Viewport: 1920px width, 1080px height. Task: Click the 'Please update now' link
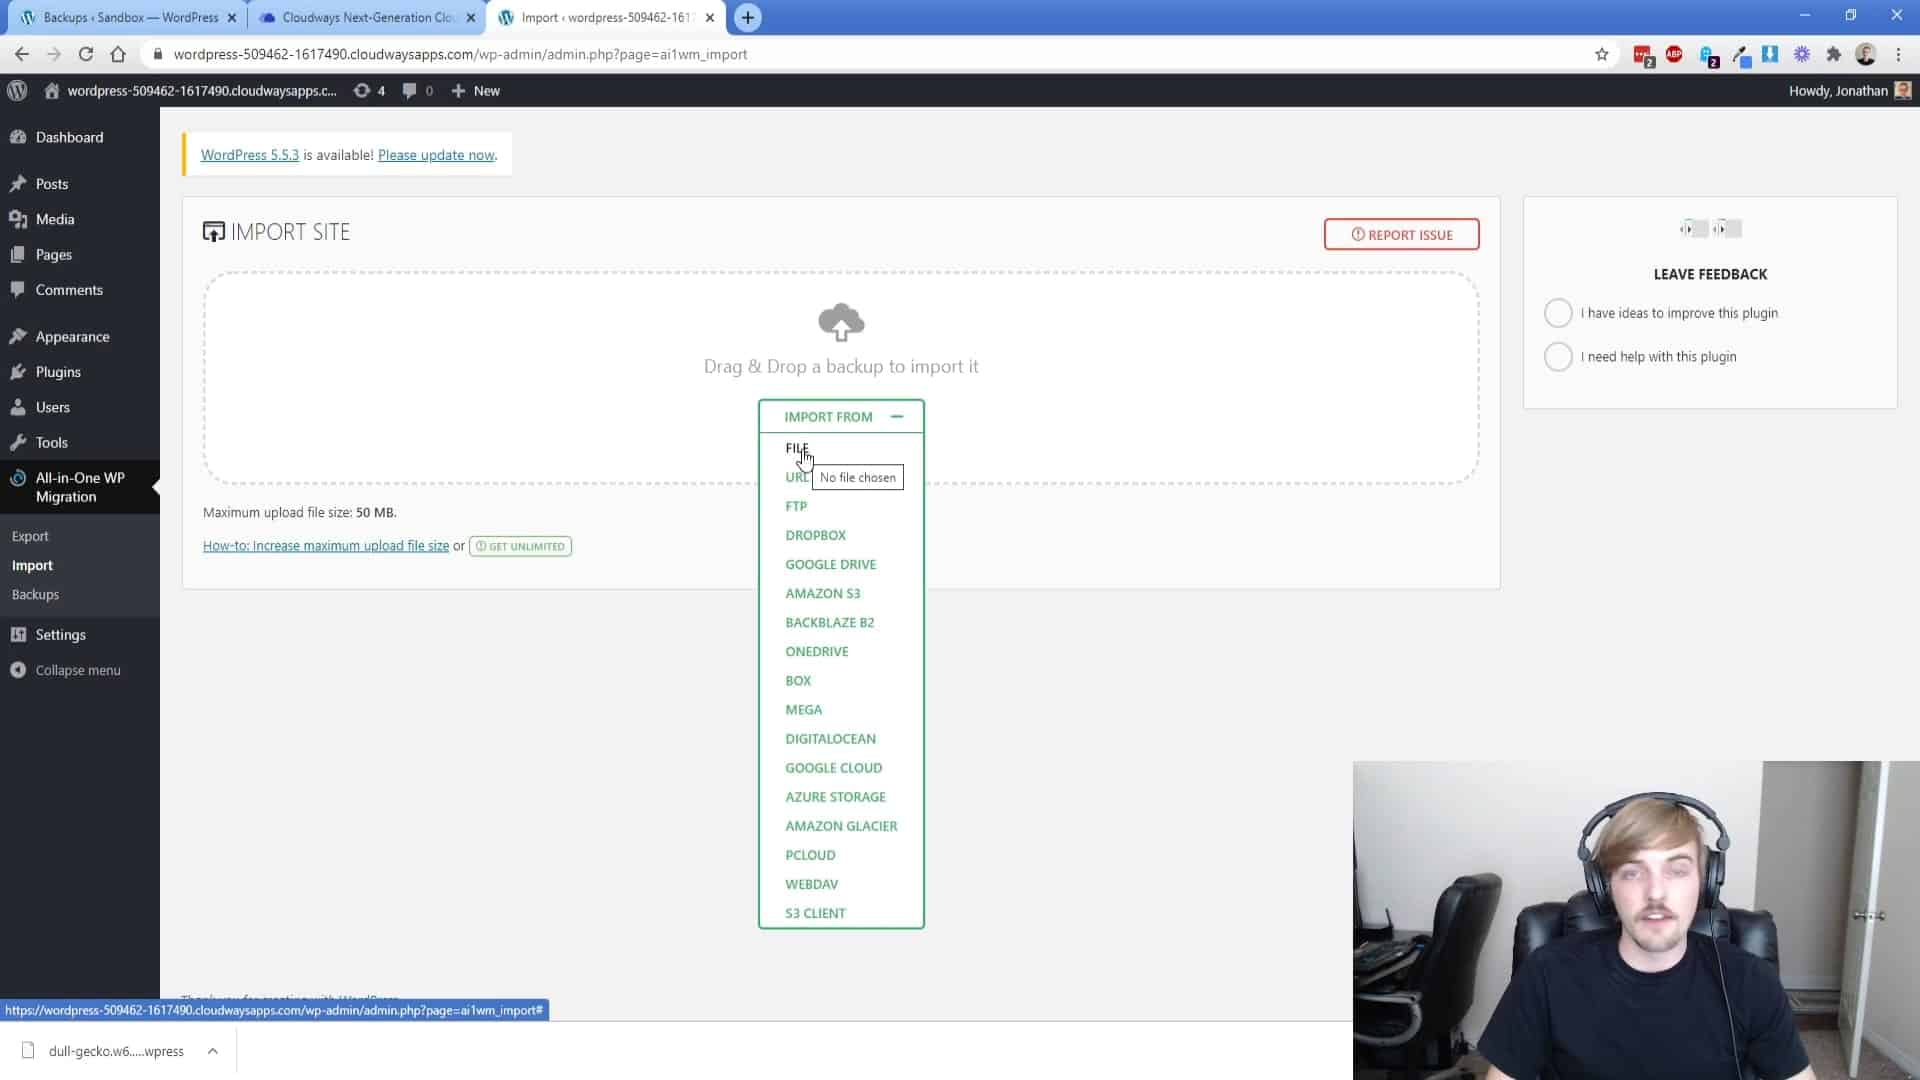point(436,155)
